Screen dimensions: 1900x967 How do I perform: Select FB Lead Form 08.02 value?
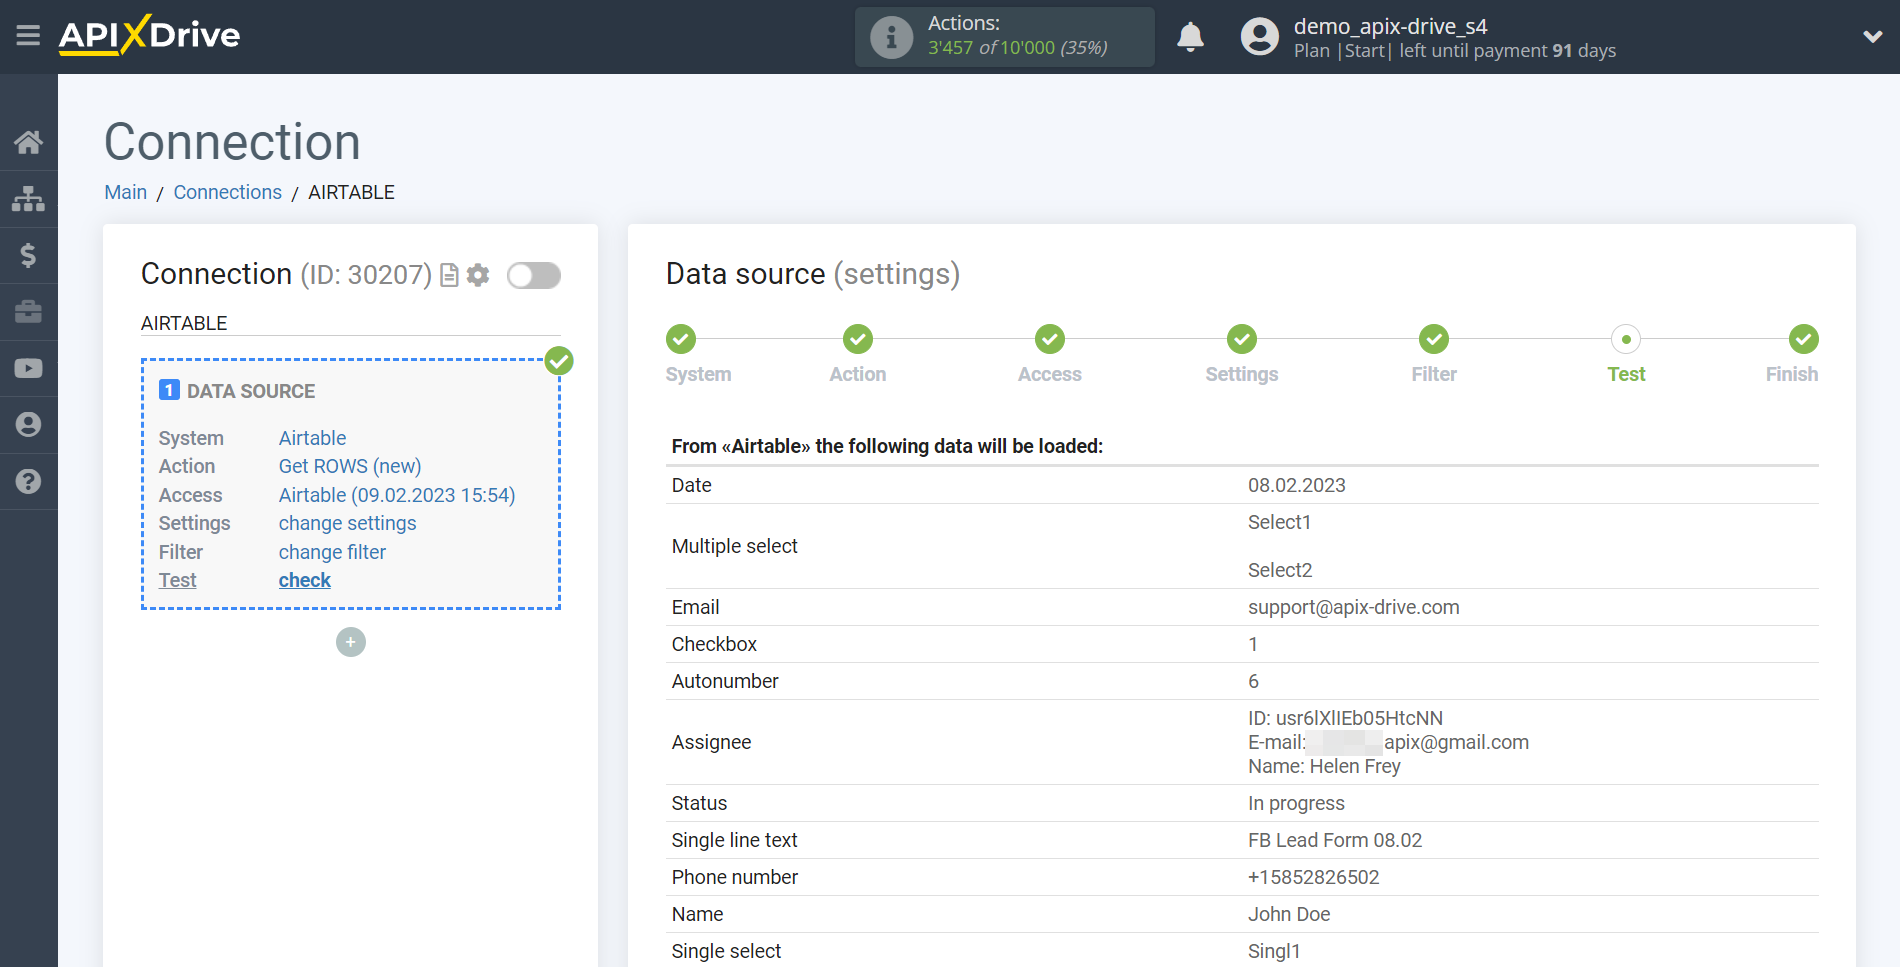[1335, 840]
